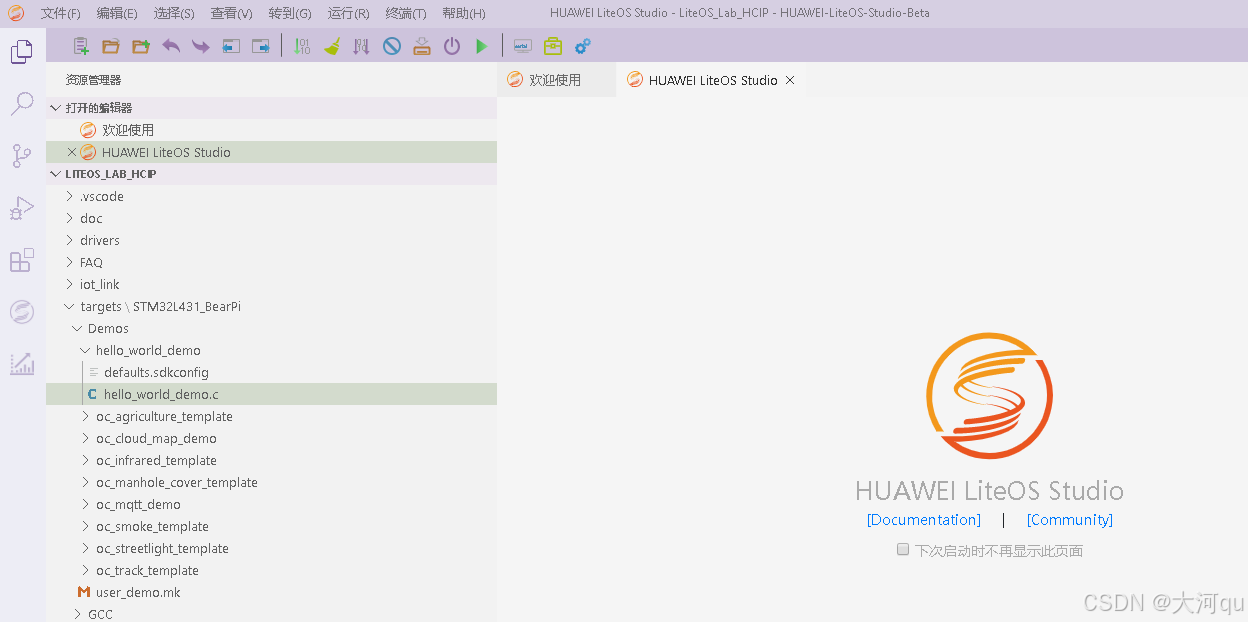The image size is (1248, 622).
Task: Open the 文件(F) menu
Action: pyautogui.click(x=60, y=13)
